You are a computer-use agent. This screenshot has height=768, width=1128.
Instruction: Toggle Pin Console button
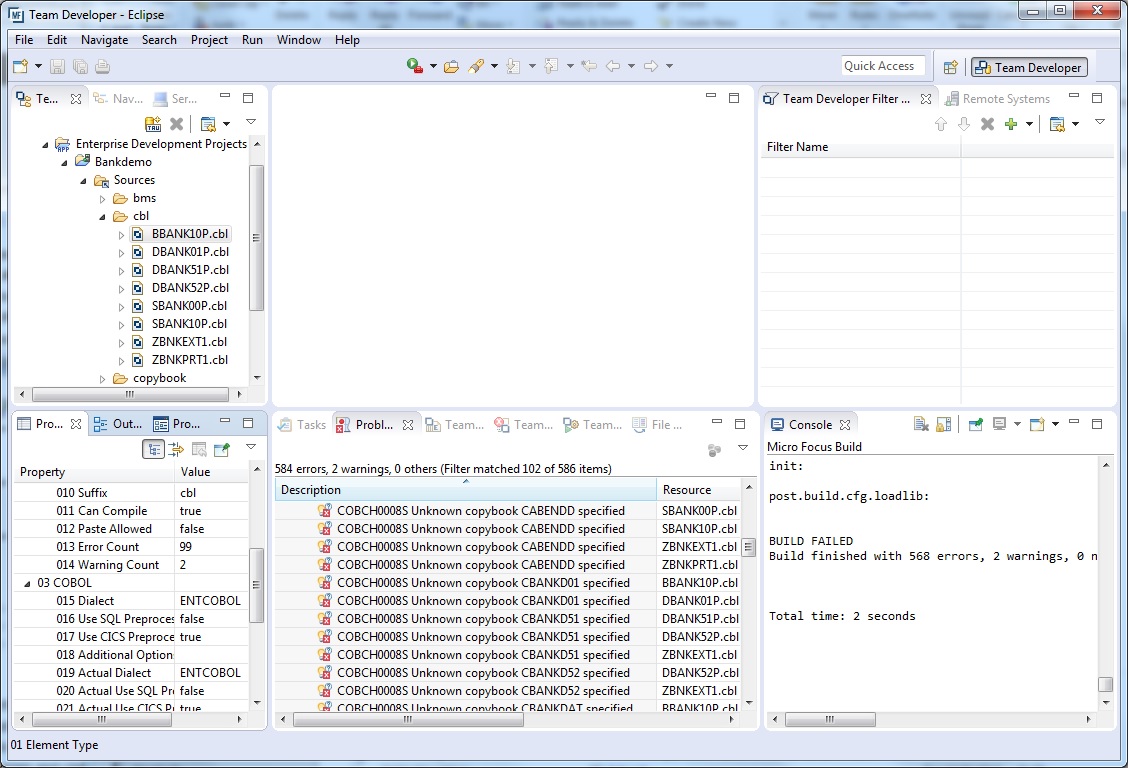(x=975, y=424)
